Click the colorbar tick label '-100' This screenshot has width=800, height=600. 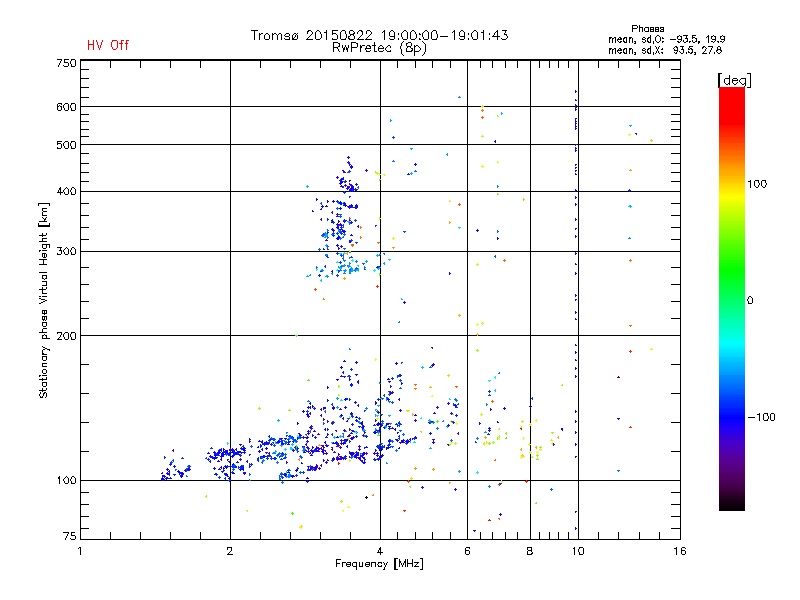(x=761, y=417)
